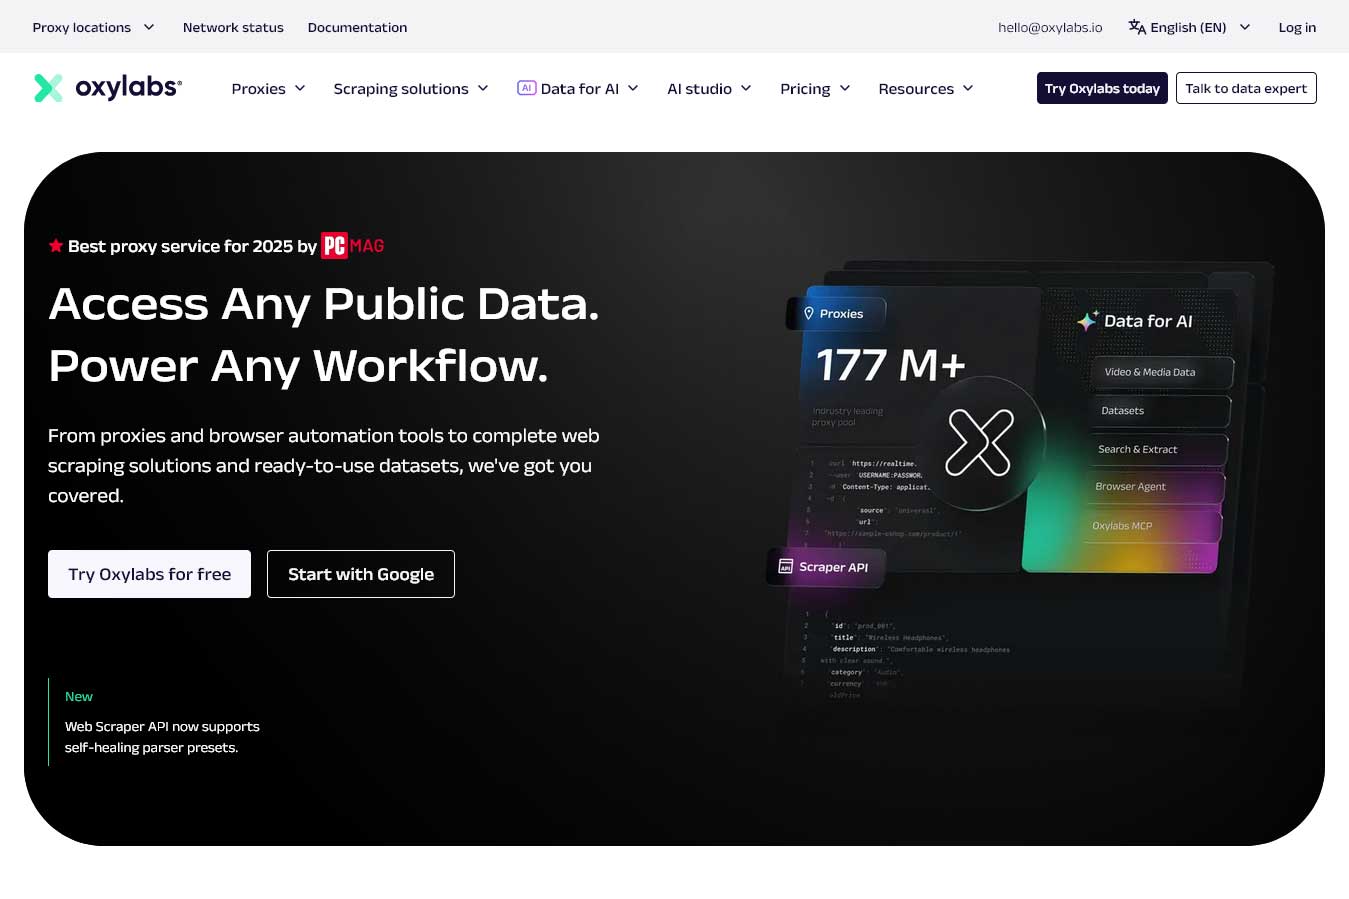Select the Oxylabs MCP card

click(x=1153, y=526)
